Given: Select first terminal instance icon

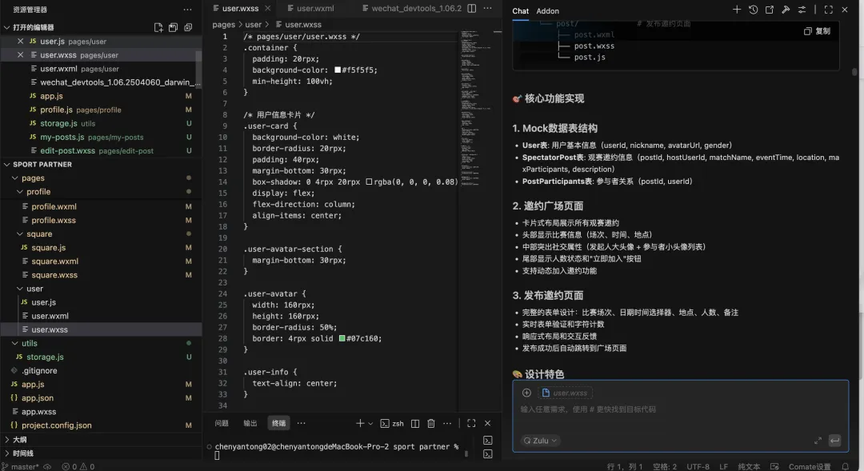Looking at the screenshot, I should point(488,440).
